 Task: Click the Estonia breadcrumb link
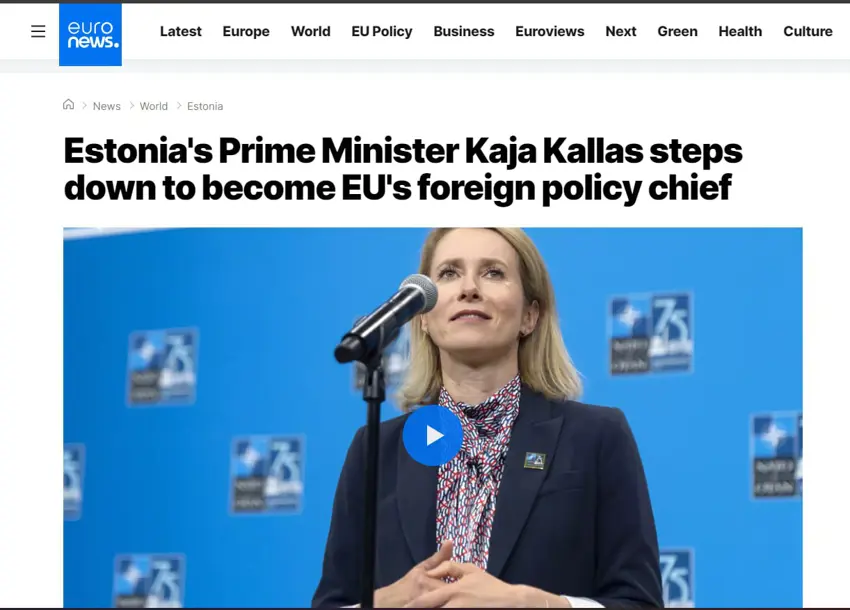205,106
